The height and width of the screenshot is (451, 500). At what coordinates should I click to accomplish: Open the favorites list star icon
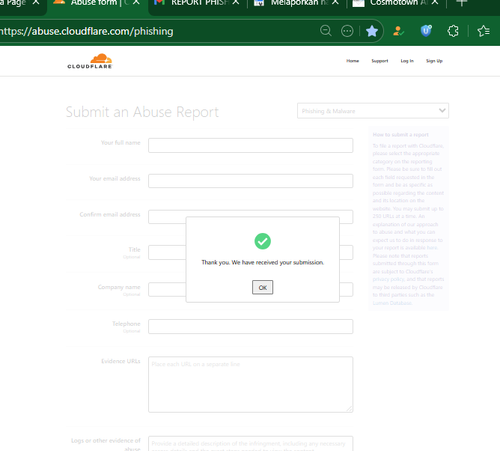(483, 31)
